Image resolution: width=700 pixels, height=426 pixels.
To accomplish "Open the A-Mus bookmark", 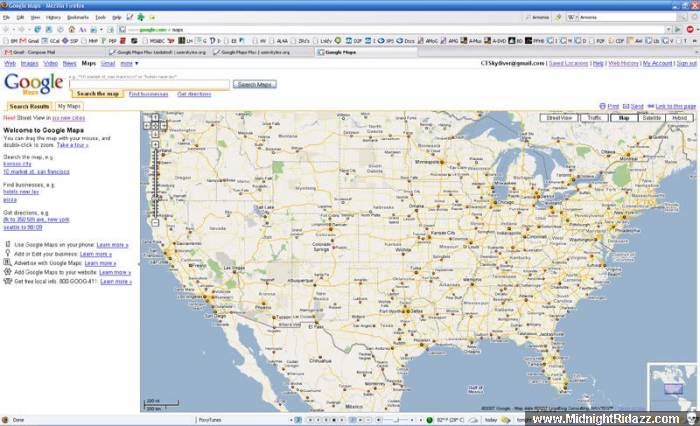I will (471, 41).
